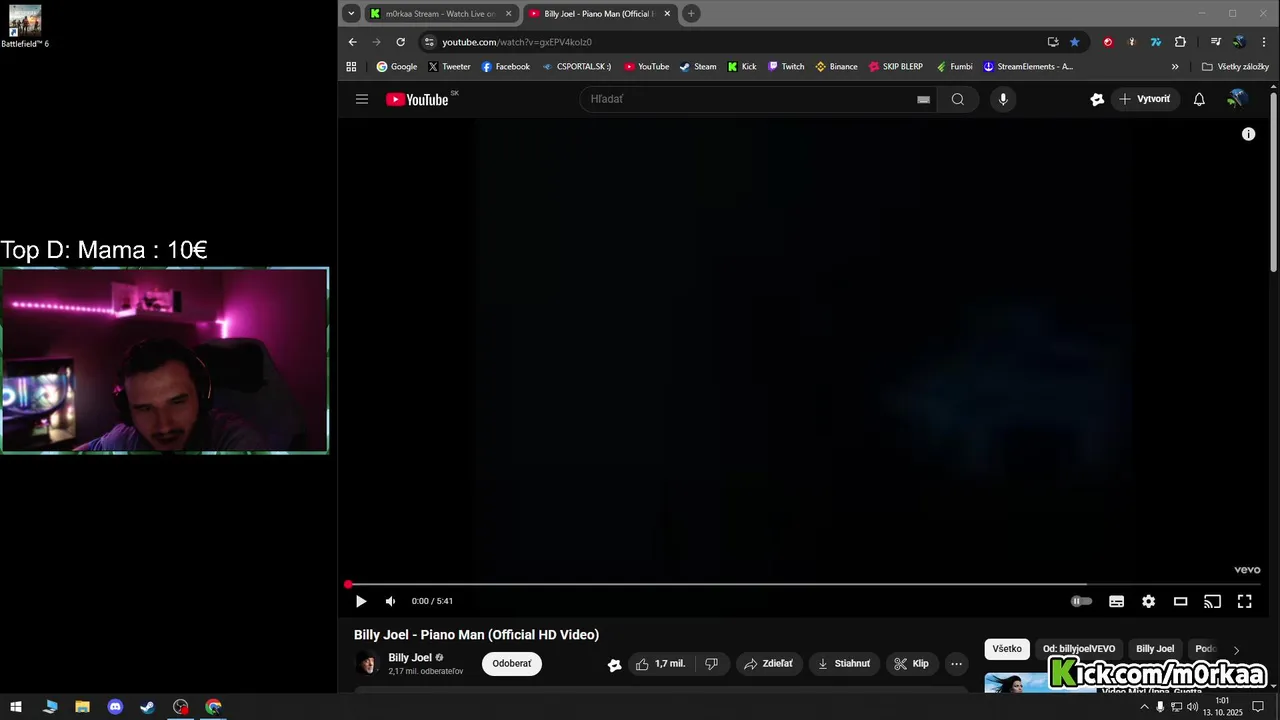Show hidden bookmarks chevron
Screen dimensions: 1280x720
click(1175, 67)
